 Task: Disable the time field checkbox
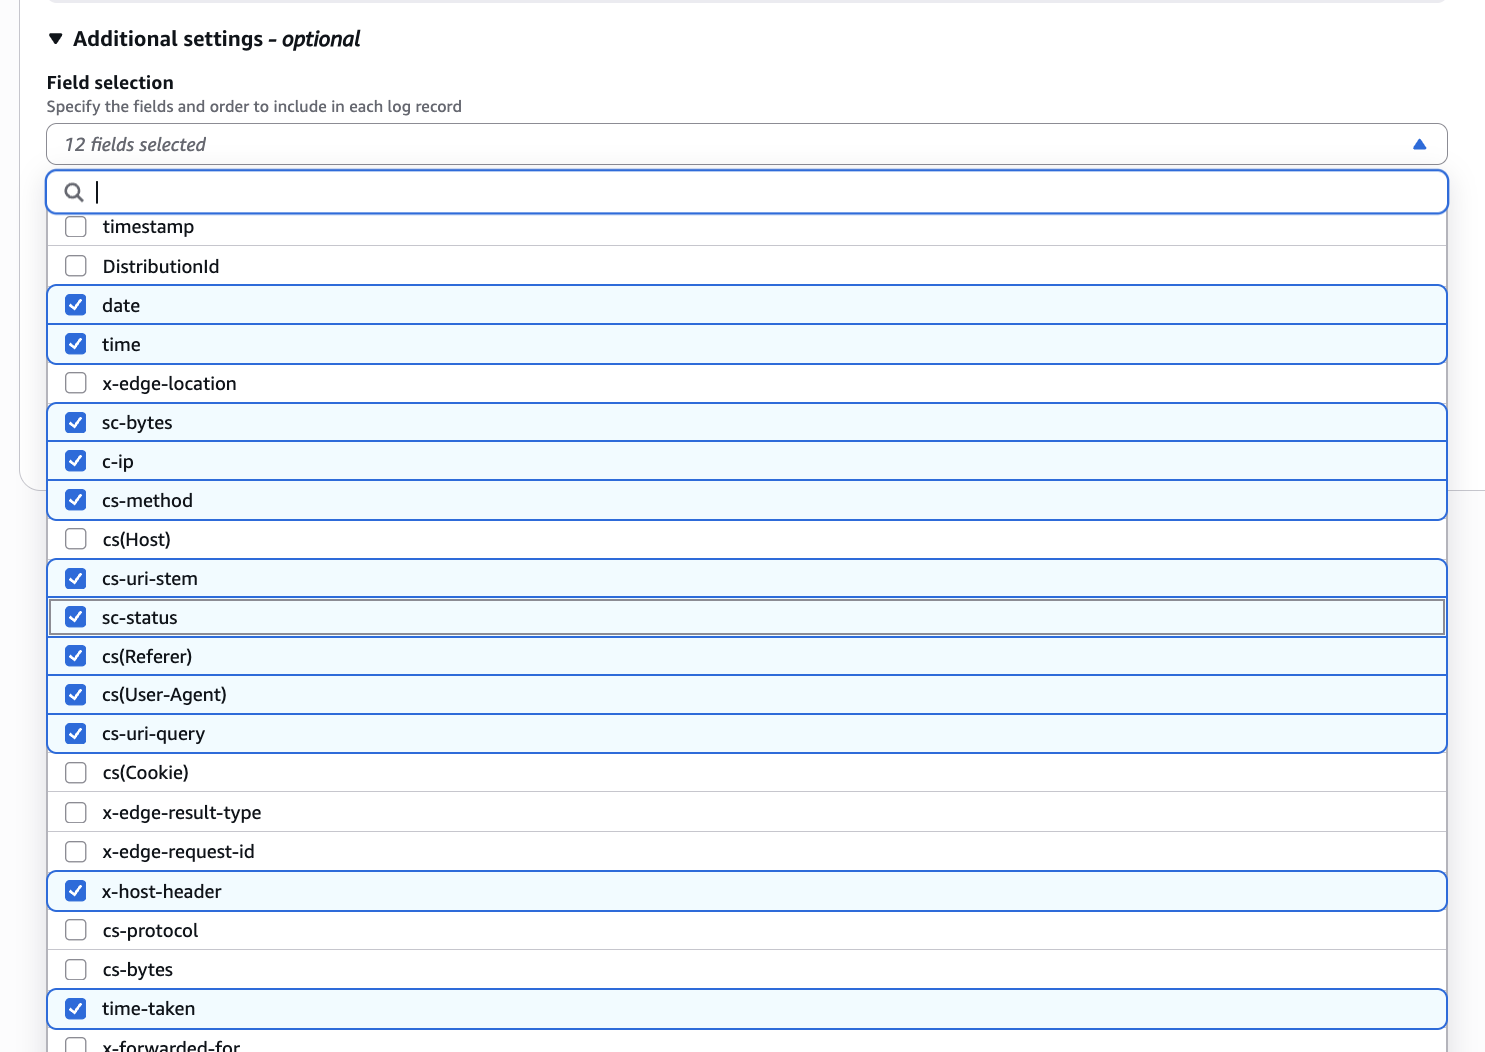tap(75, 343)
